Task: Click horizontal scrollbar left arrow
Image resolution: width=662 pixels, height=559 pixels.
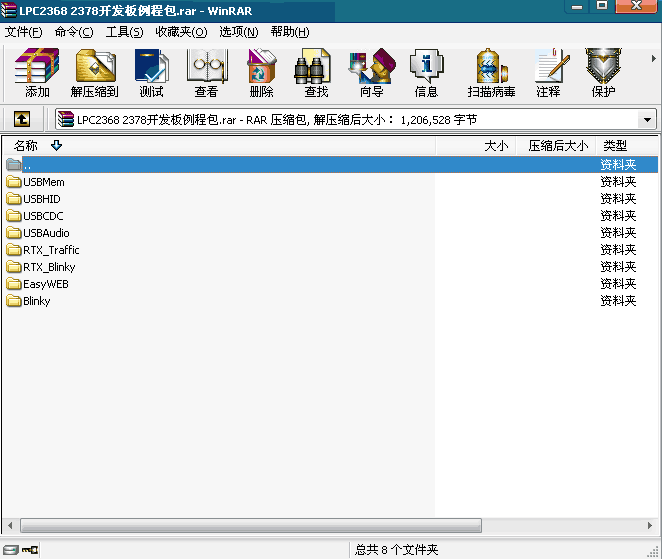Action: (x=10, y=526)
